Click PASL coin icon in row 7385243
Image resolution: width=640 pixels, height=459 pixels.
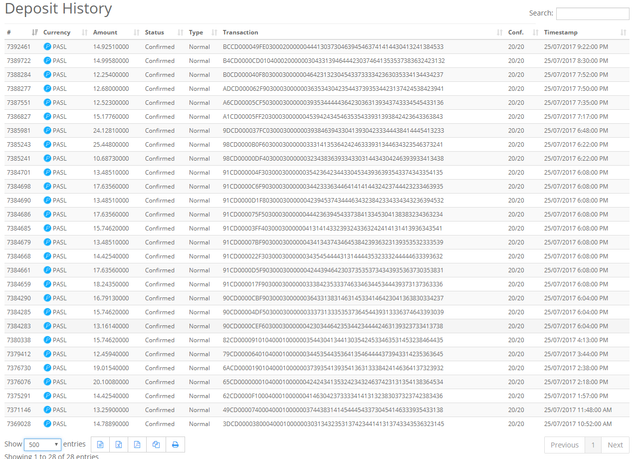click(47, 144)
